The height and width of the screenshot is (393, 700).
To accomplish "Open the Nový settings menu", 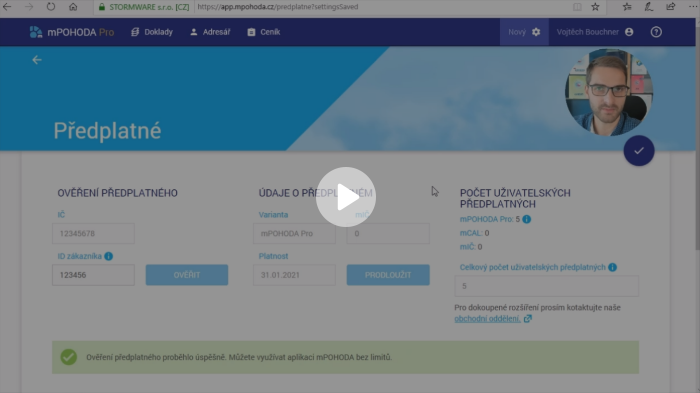I will 524,32.
